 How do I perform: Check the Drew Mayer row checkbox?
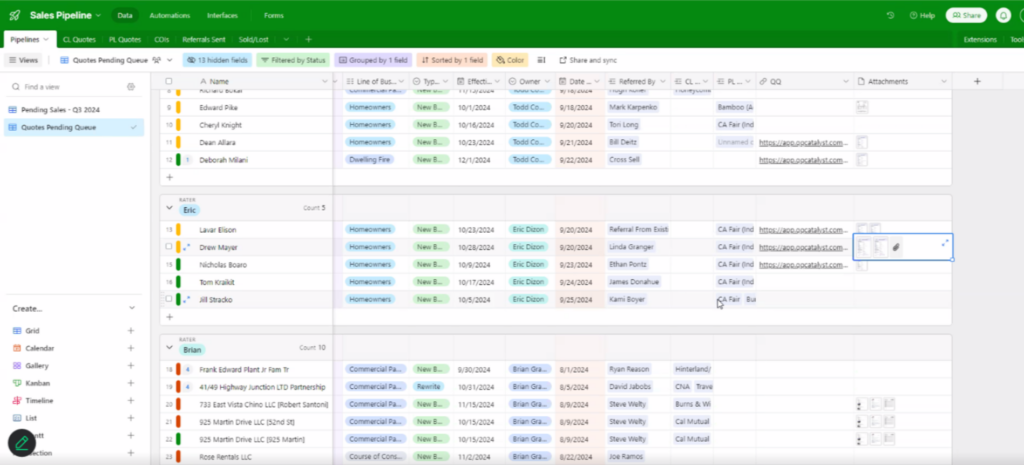click(168, 247)
